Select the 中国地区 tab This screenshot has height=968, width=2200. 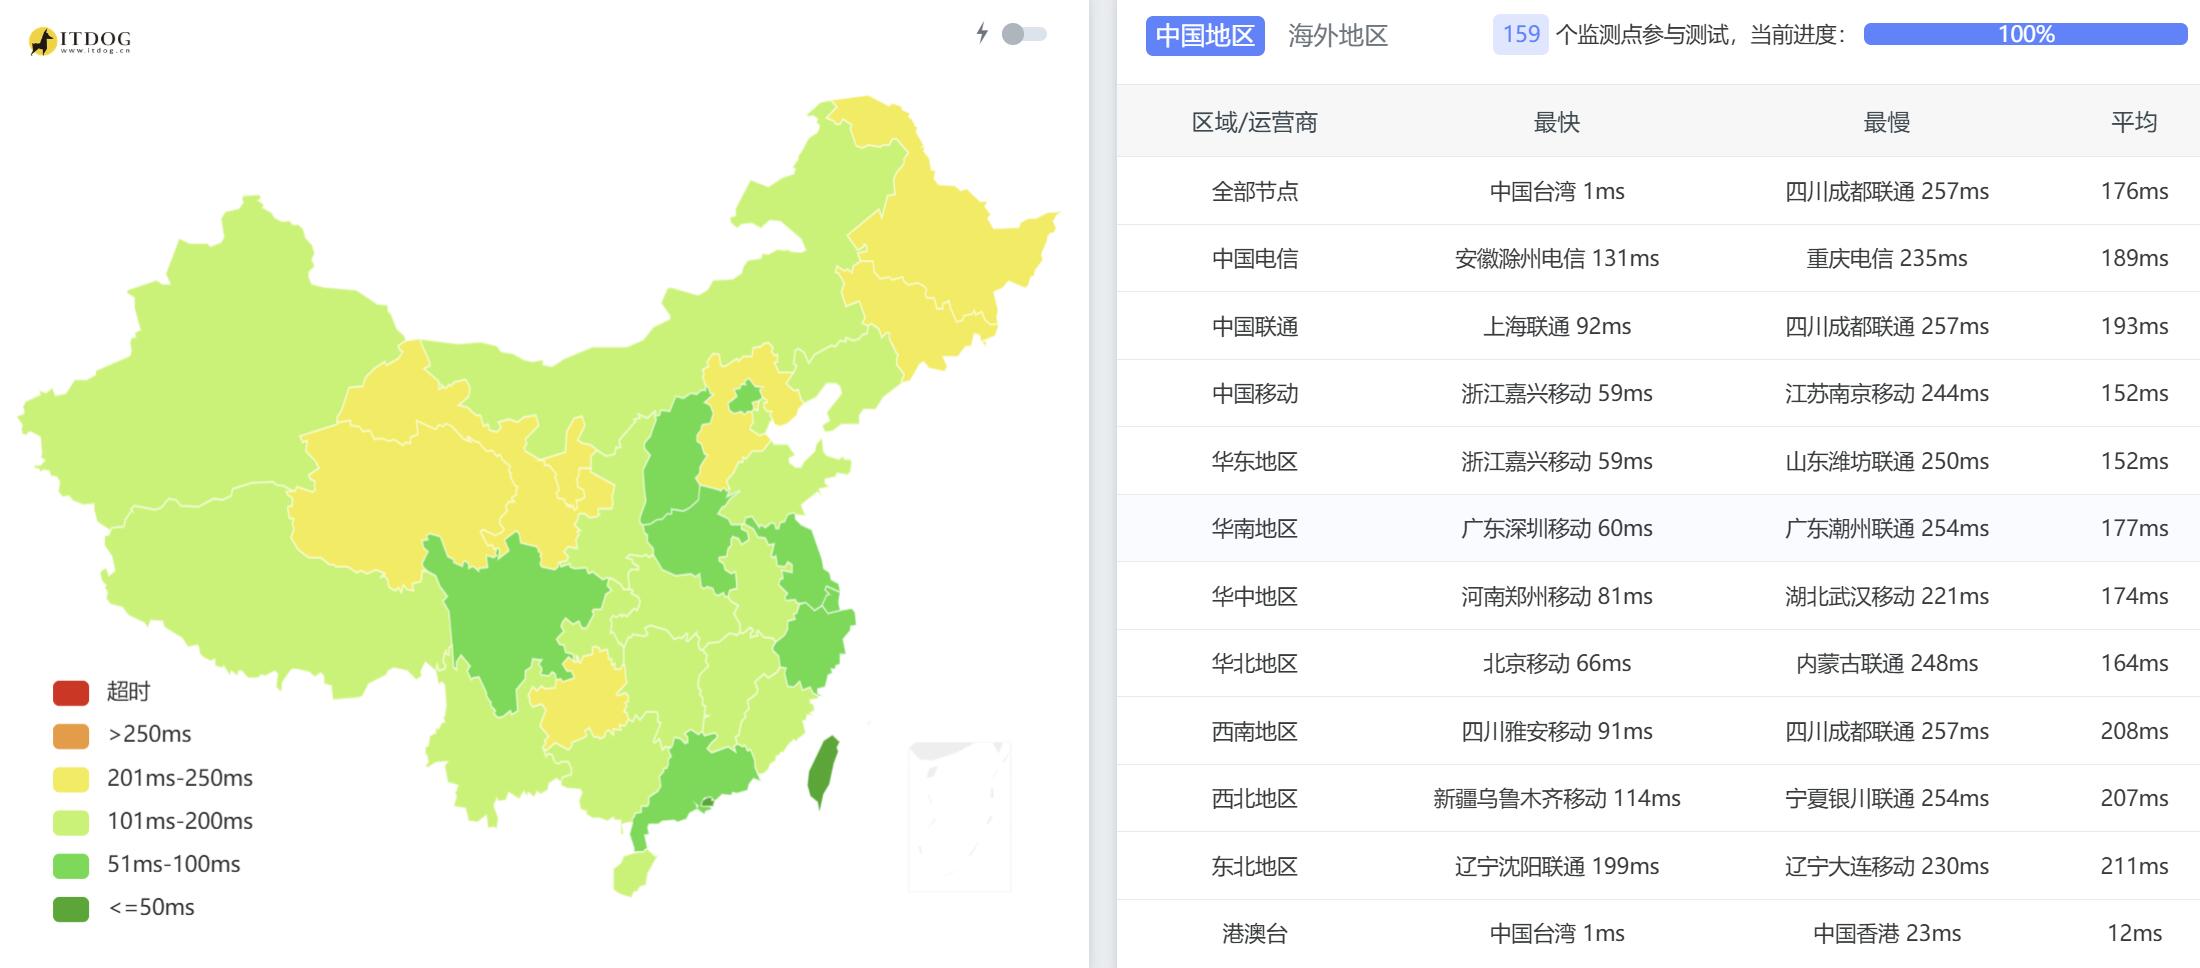1205,33
